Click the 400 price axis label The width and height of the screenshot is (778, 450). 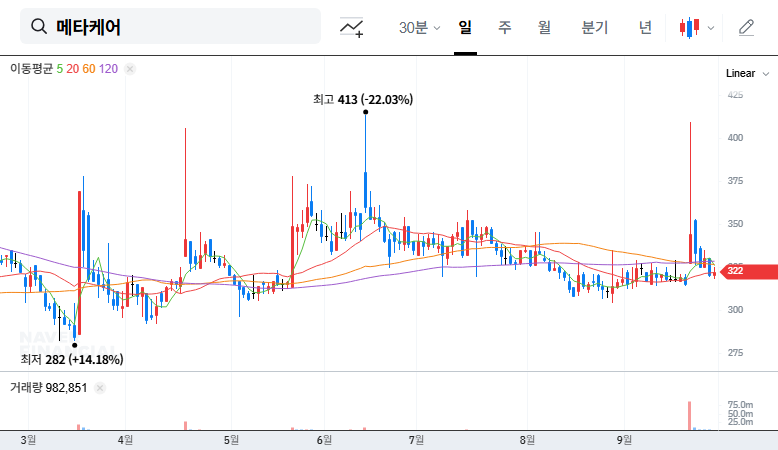[x=735, y=138]
